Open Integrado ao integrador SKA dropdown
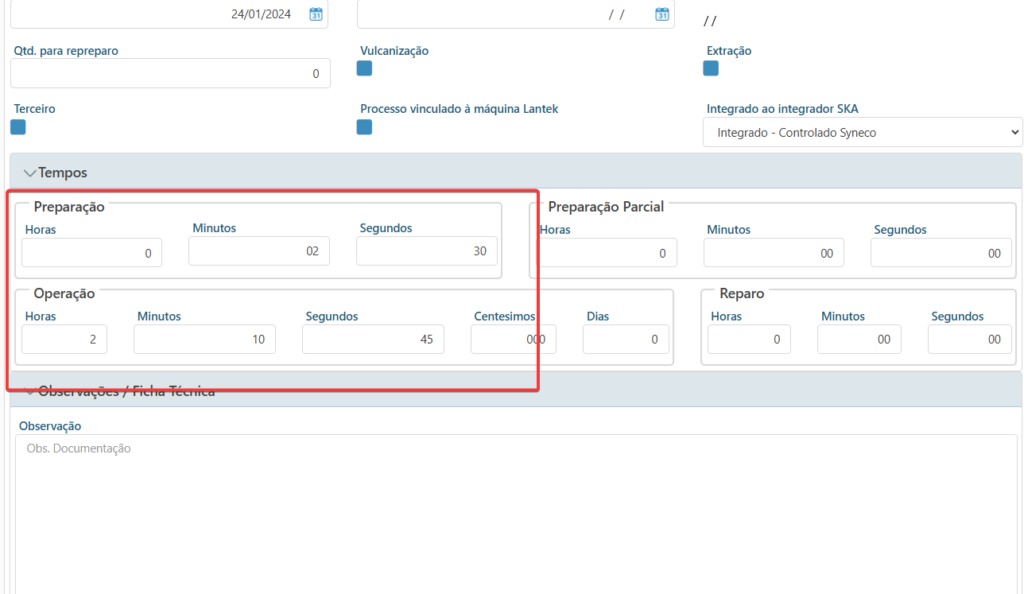This screenshot has height=594, width=1024. 863,133
